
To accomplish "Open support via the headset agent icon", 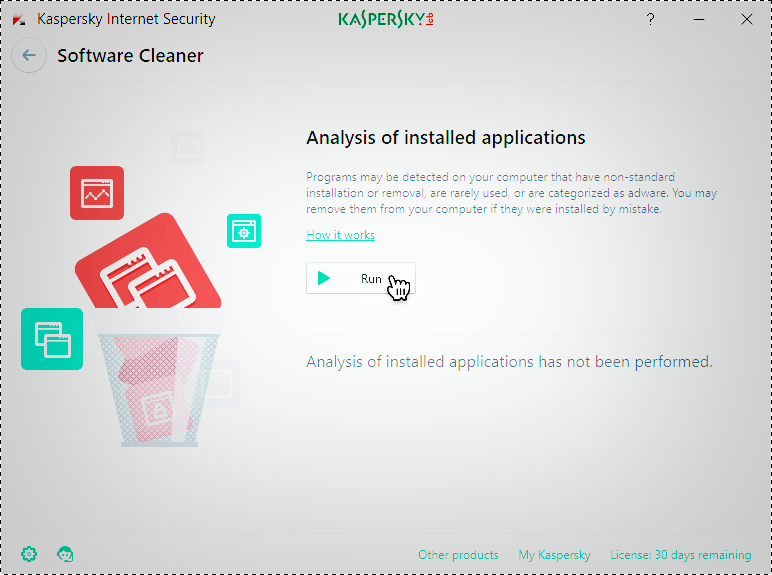I will pos(66,554).
